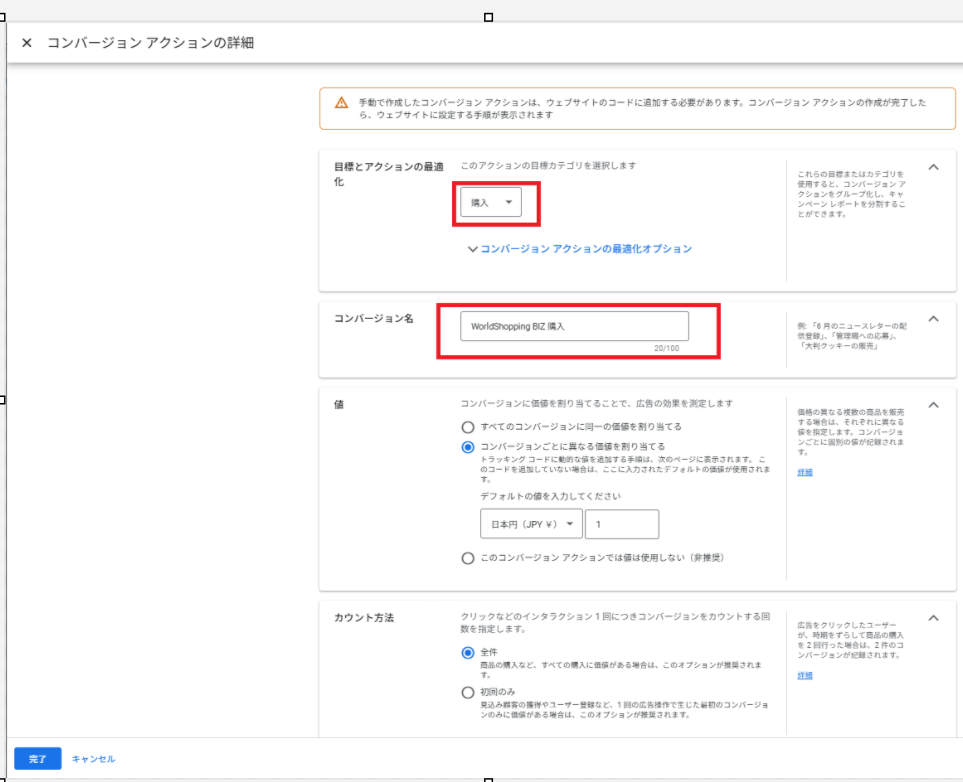
Task: Open the 日本円 (JPY ¥) currency dropdown
Action: tap(531, 524)
